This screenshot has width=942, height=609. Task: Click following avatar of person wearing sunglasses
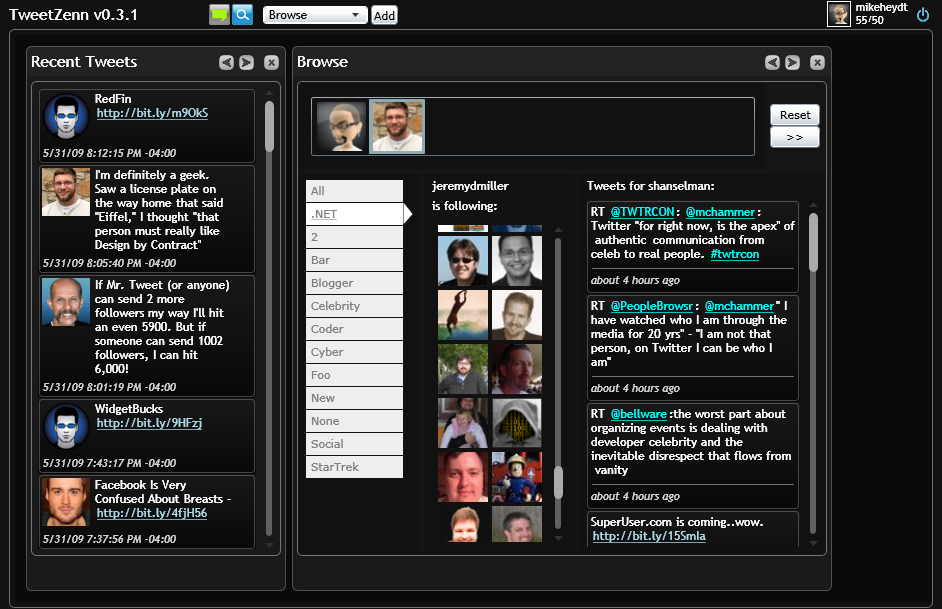(463, 260)
